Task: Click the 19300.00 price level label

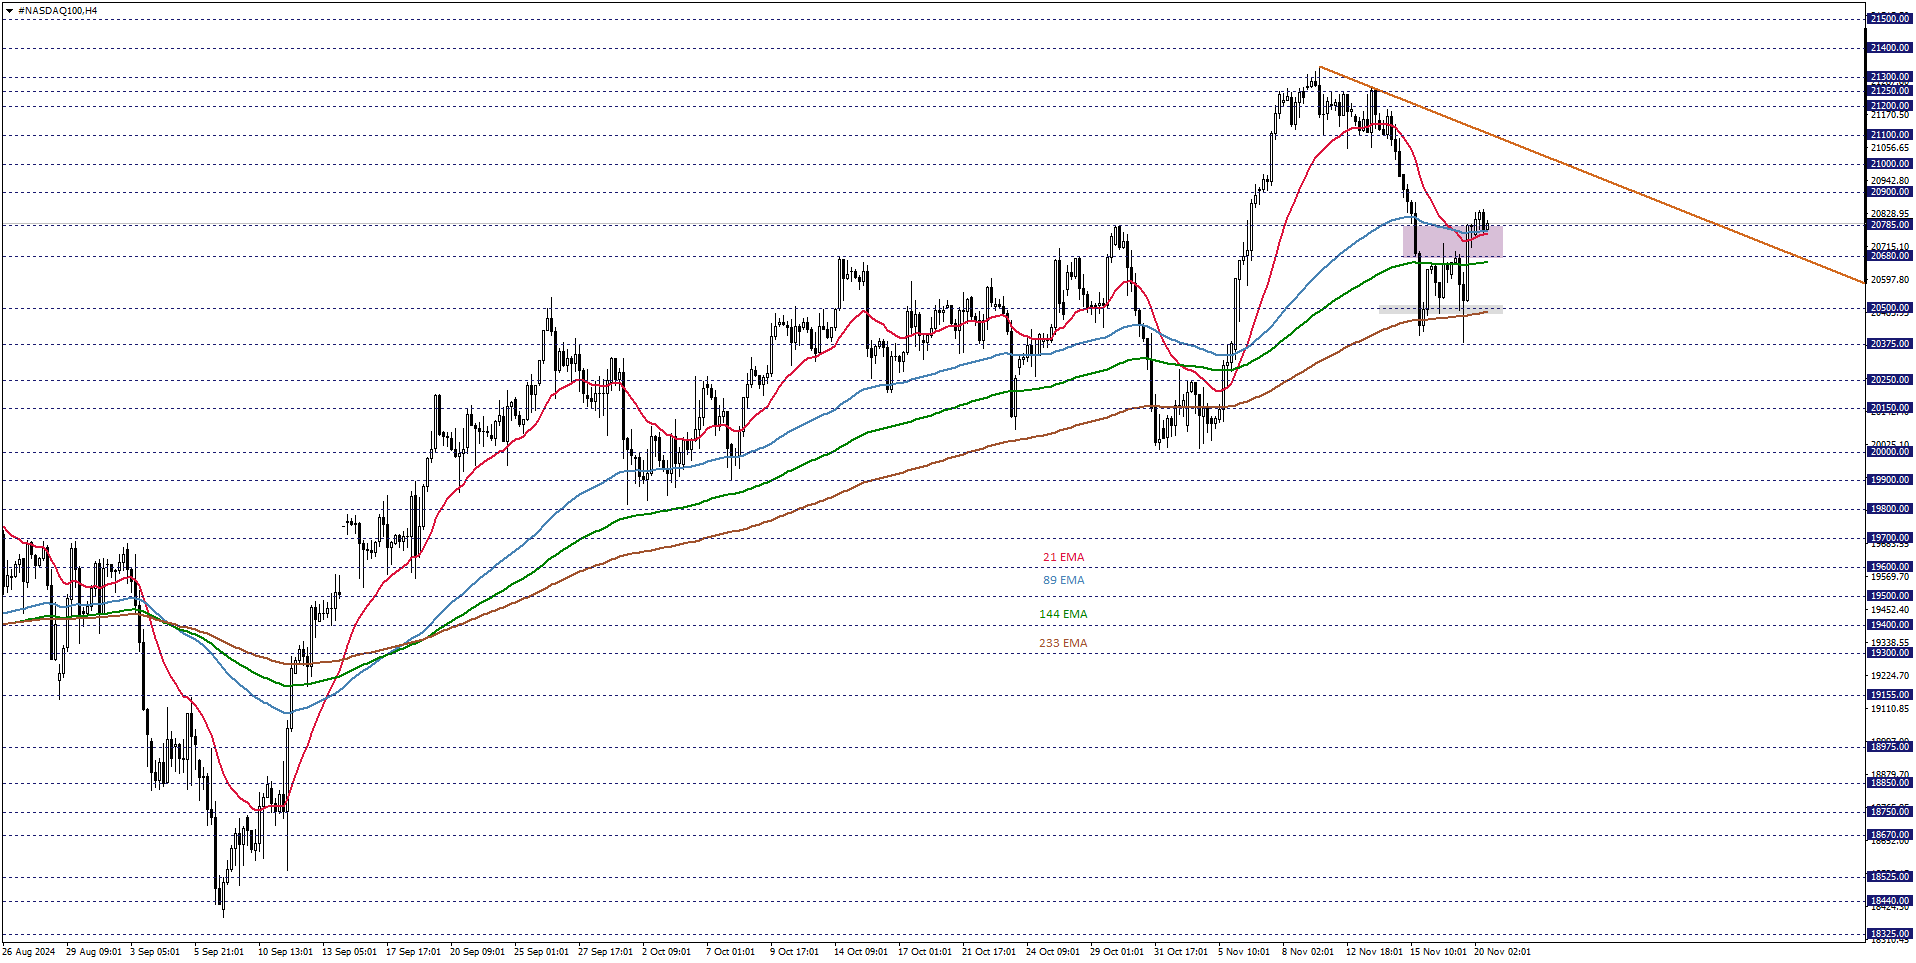Action: pos(1889,653)
